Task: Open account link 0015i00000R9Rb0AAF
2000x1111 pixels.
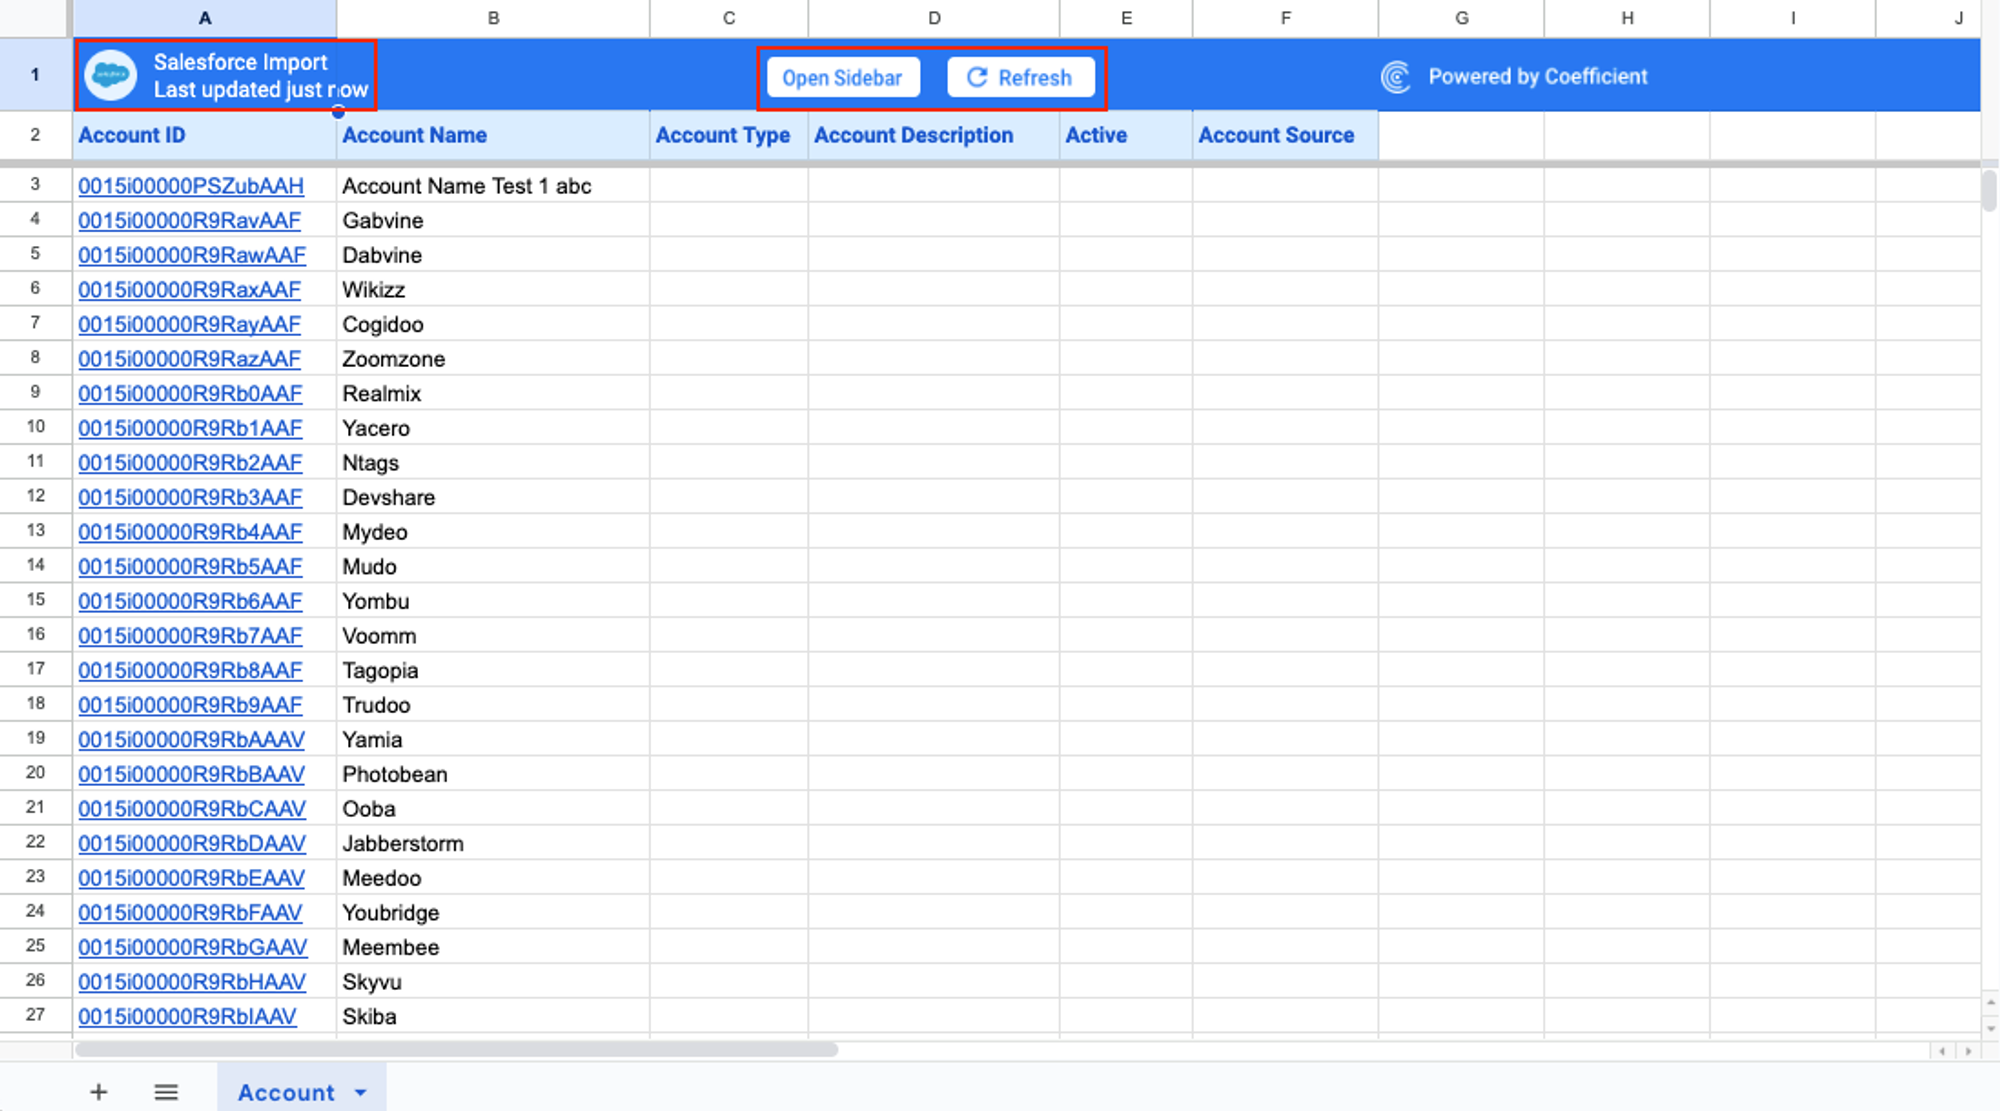Action: pos(190,394)
